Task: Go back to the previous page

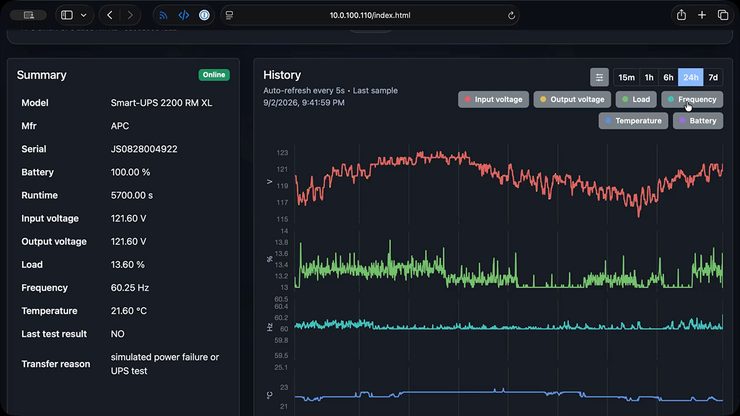Action: [109, 15]
